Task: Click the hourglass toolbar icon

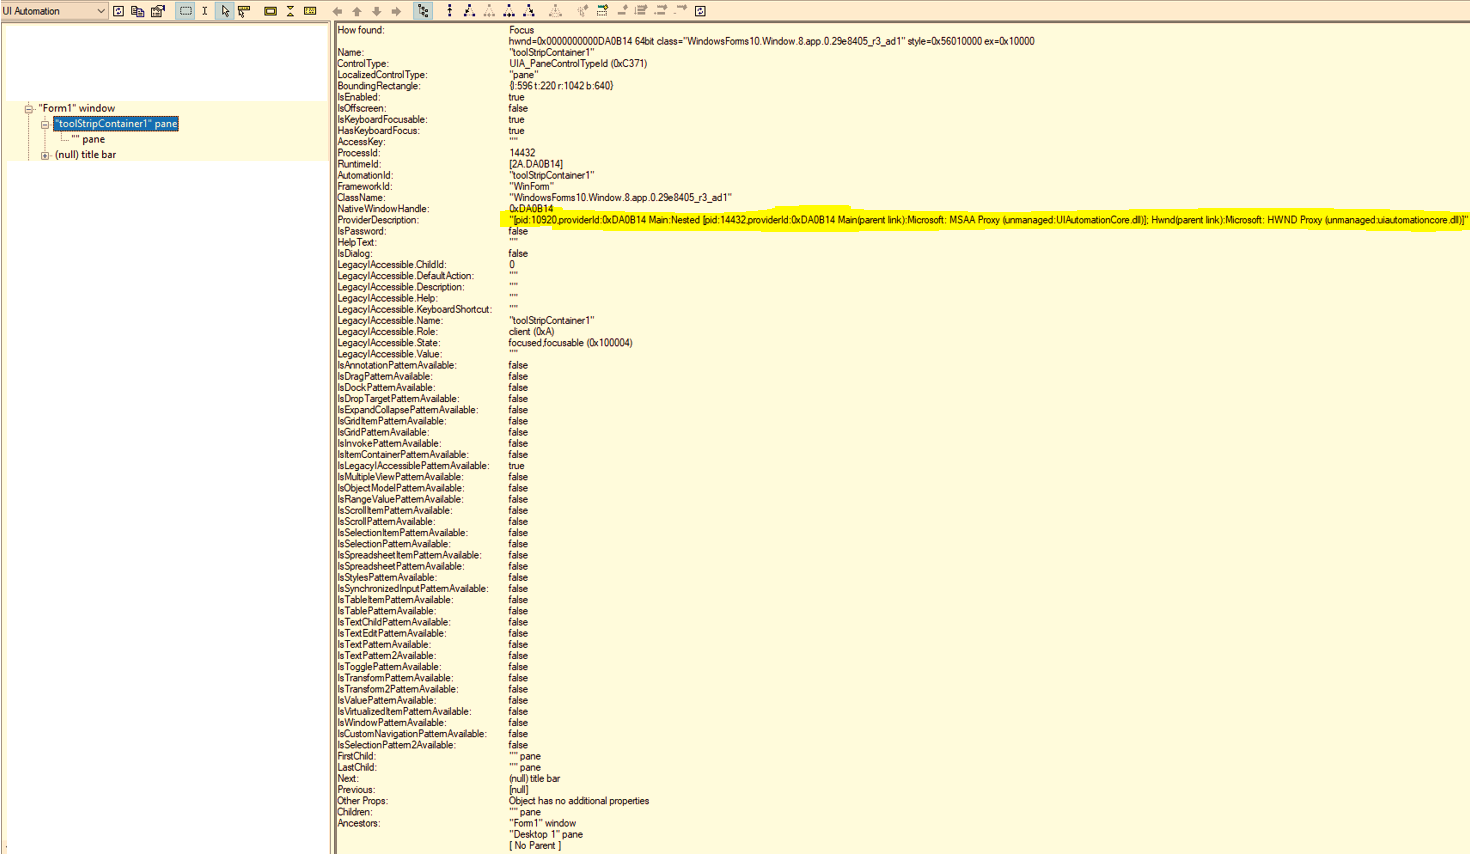Action: point(290,11)
